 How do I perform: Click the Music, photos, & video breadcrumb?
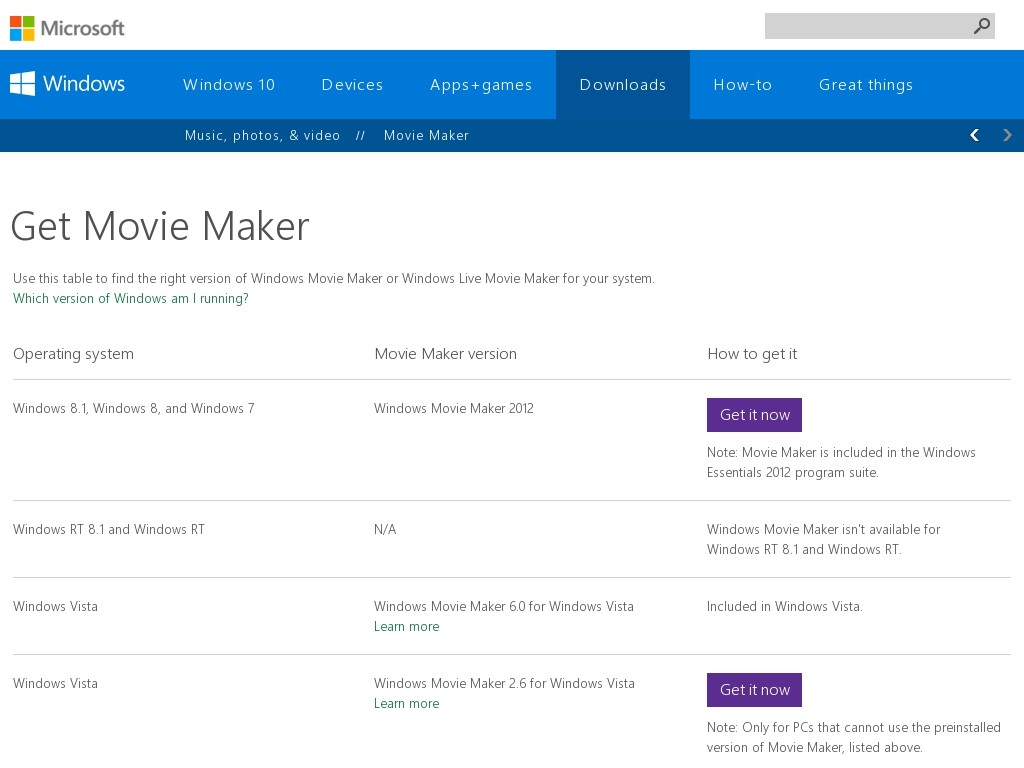(263, 136)
